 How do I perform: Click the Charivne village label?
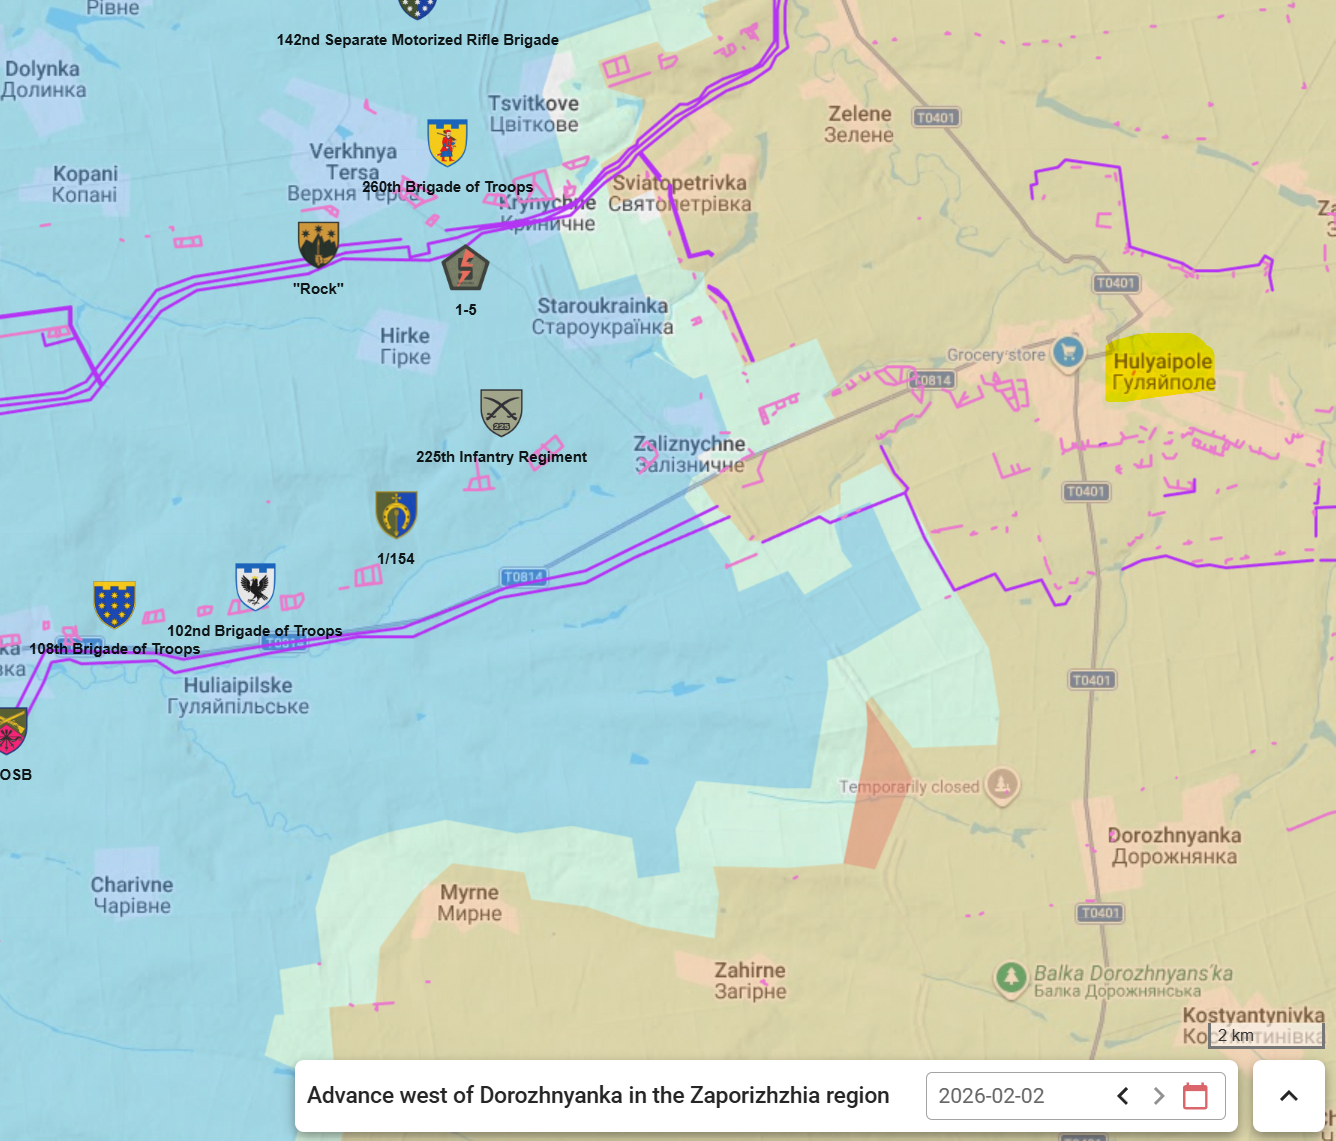132,895
